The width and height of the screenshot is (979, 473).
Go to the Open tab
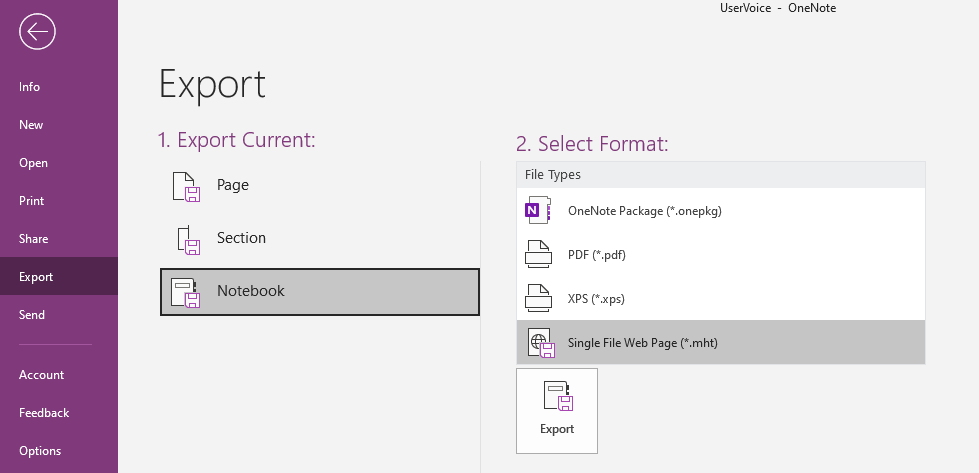59,163
